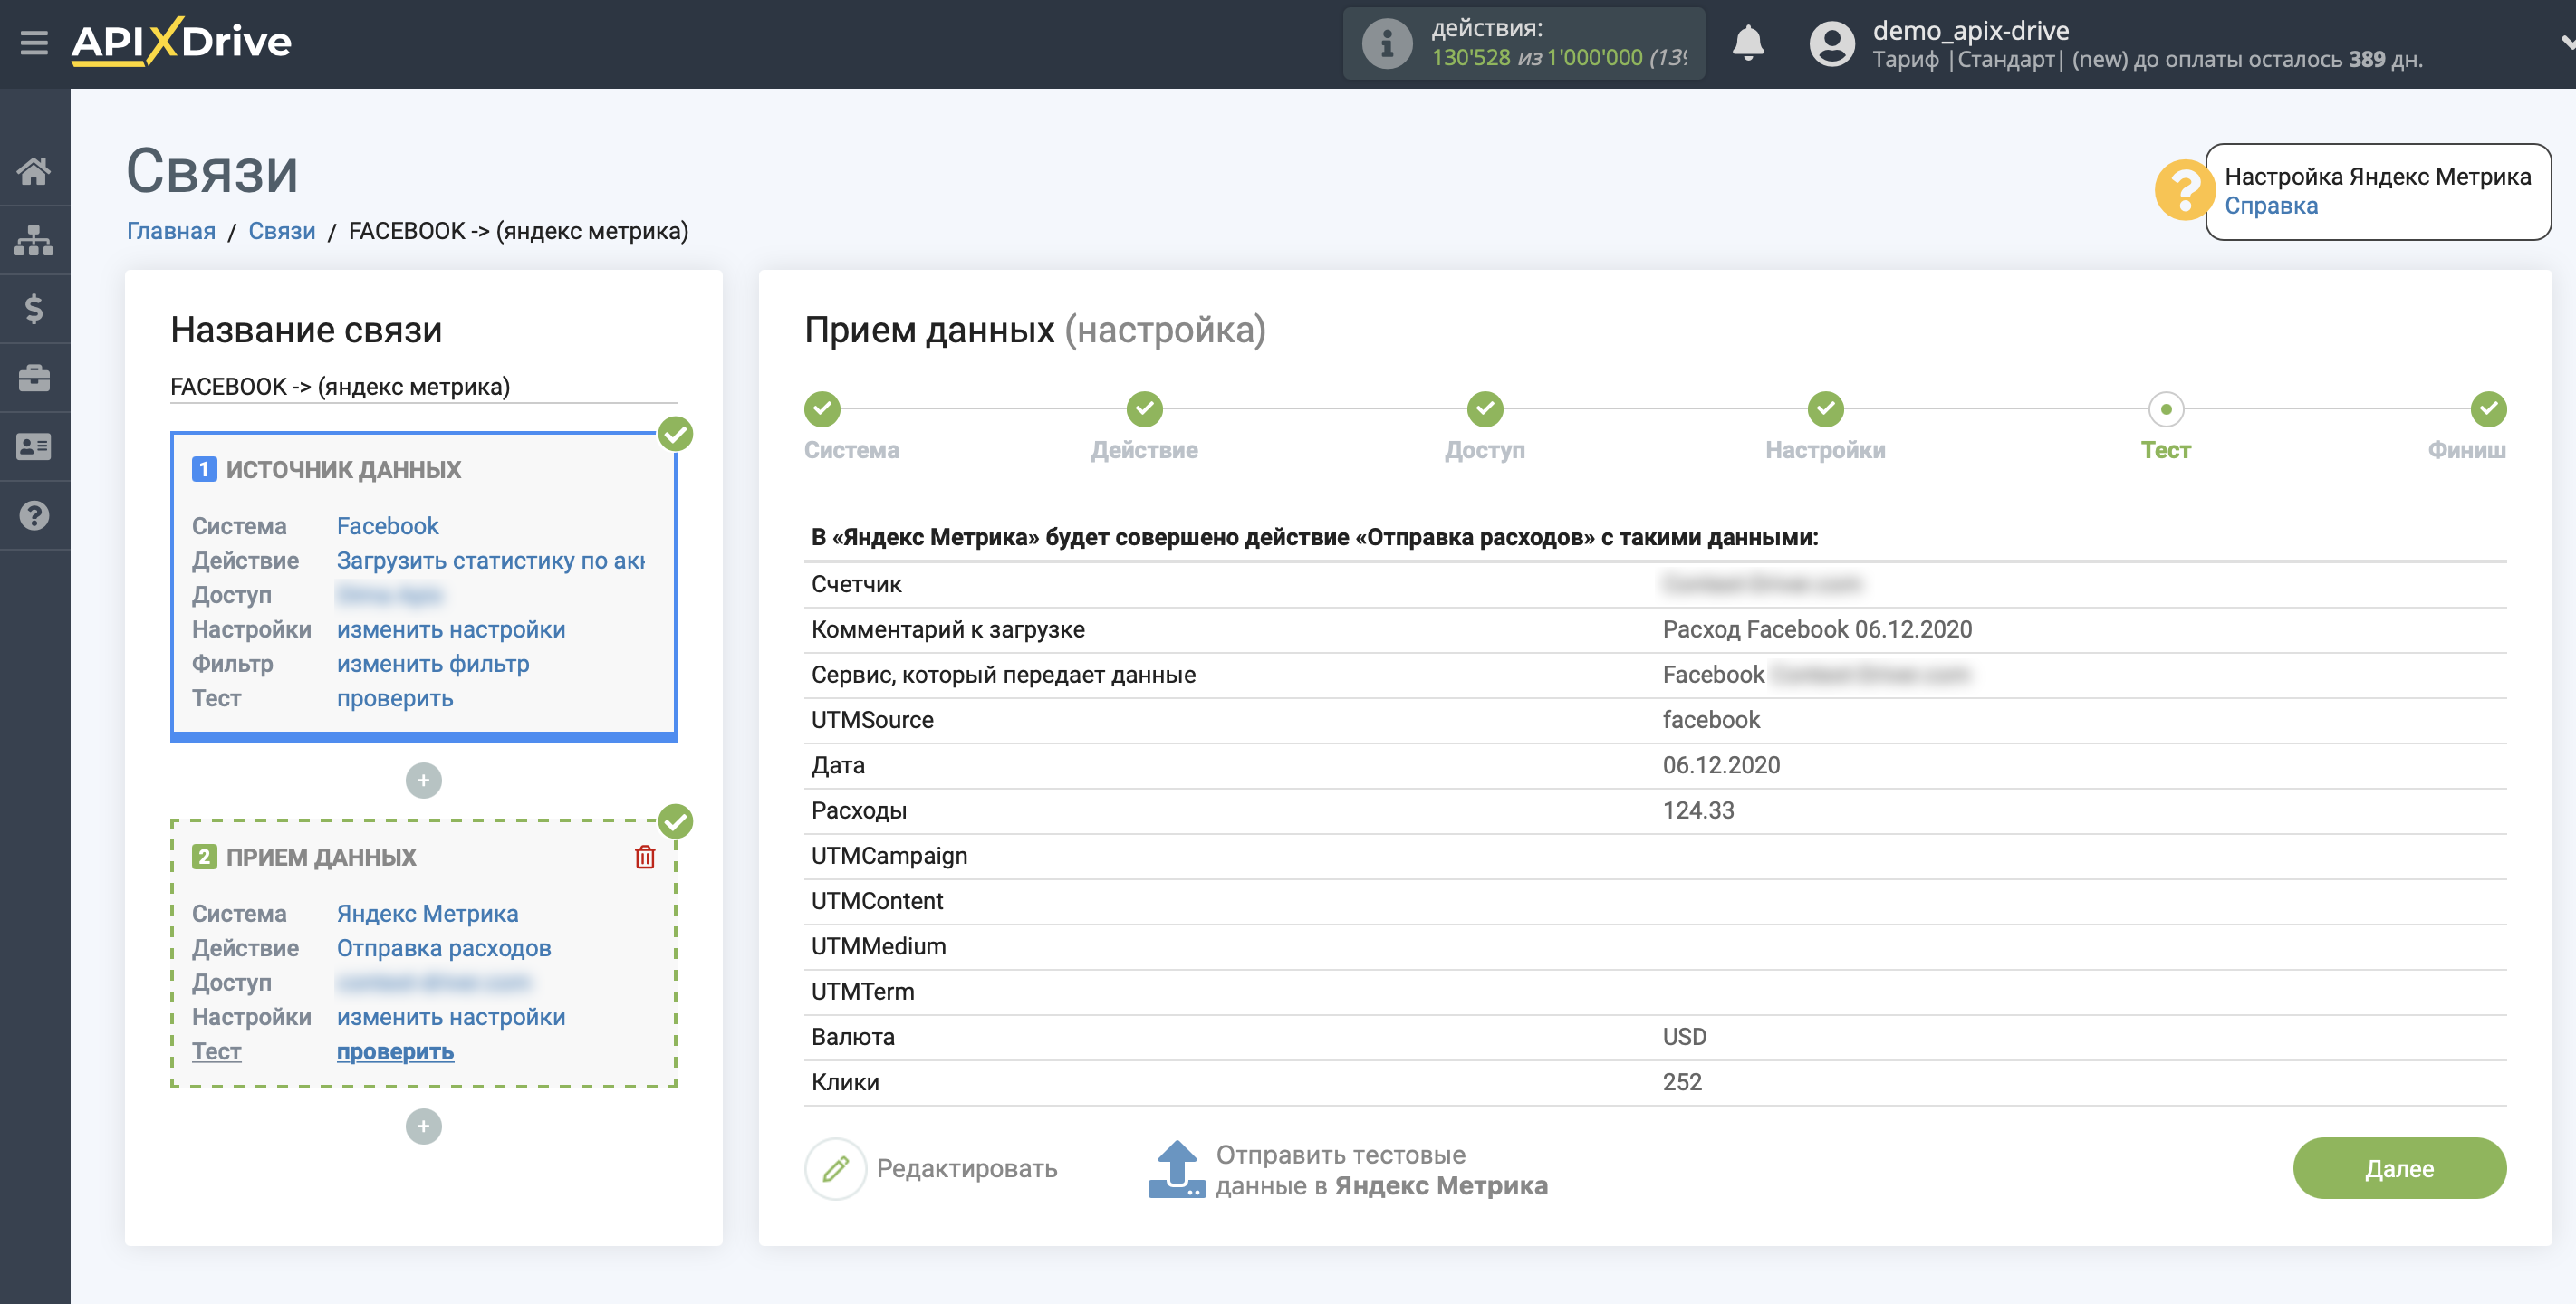Click the Яндекс Метрика system link
This screenshot has width=2576, height=1304.
[427, 914]
